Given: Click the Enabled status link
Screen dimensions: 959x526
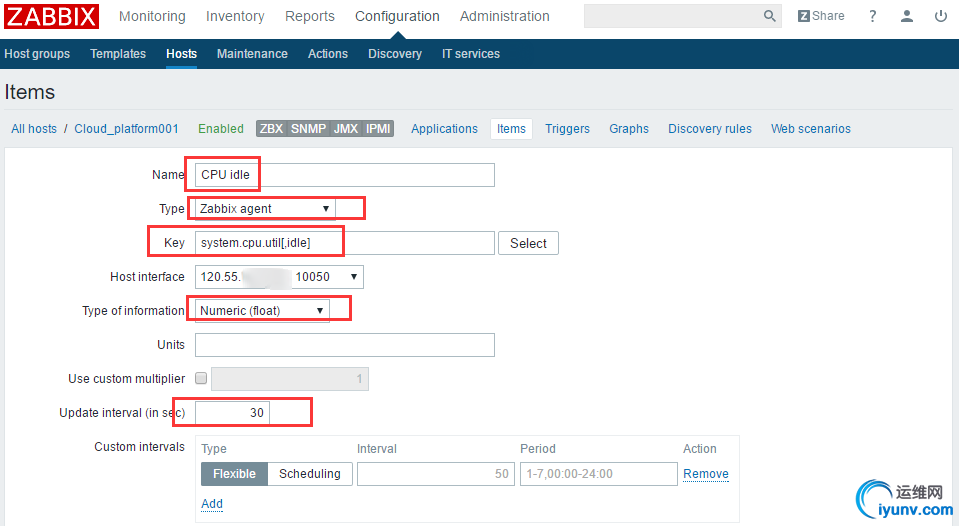Looking at the screenshot, I should (x=221, y=129).
